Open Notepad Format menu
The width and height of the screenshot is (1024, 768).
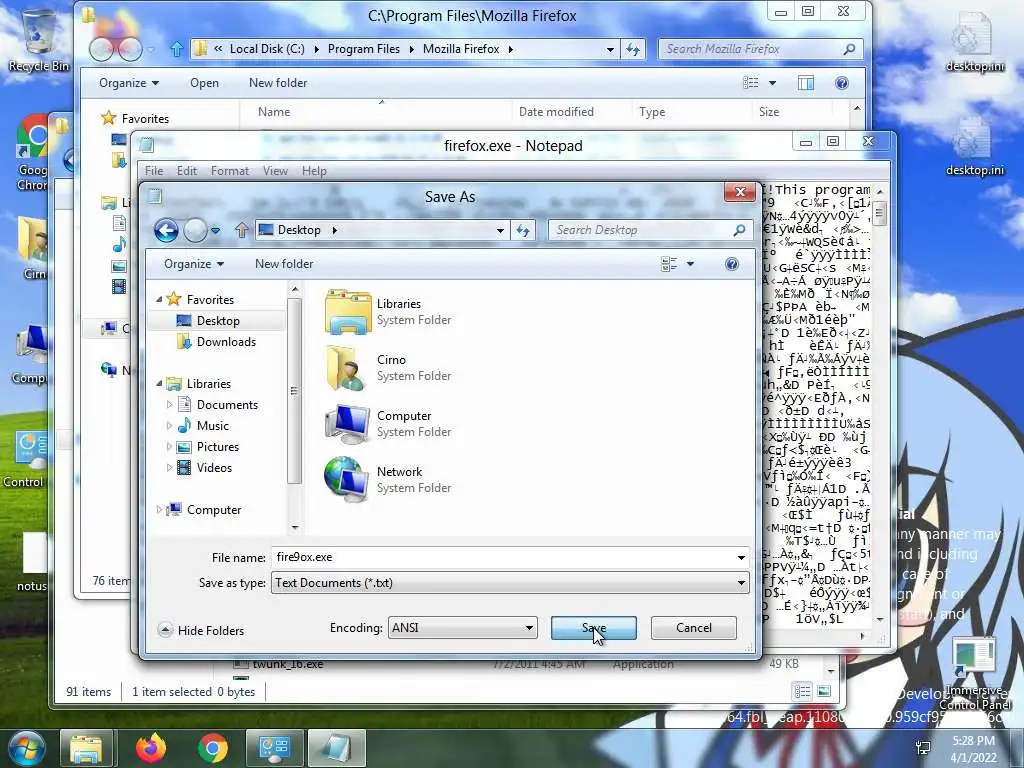(x=229, y=170)
